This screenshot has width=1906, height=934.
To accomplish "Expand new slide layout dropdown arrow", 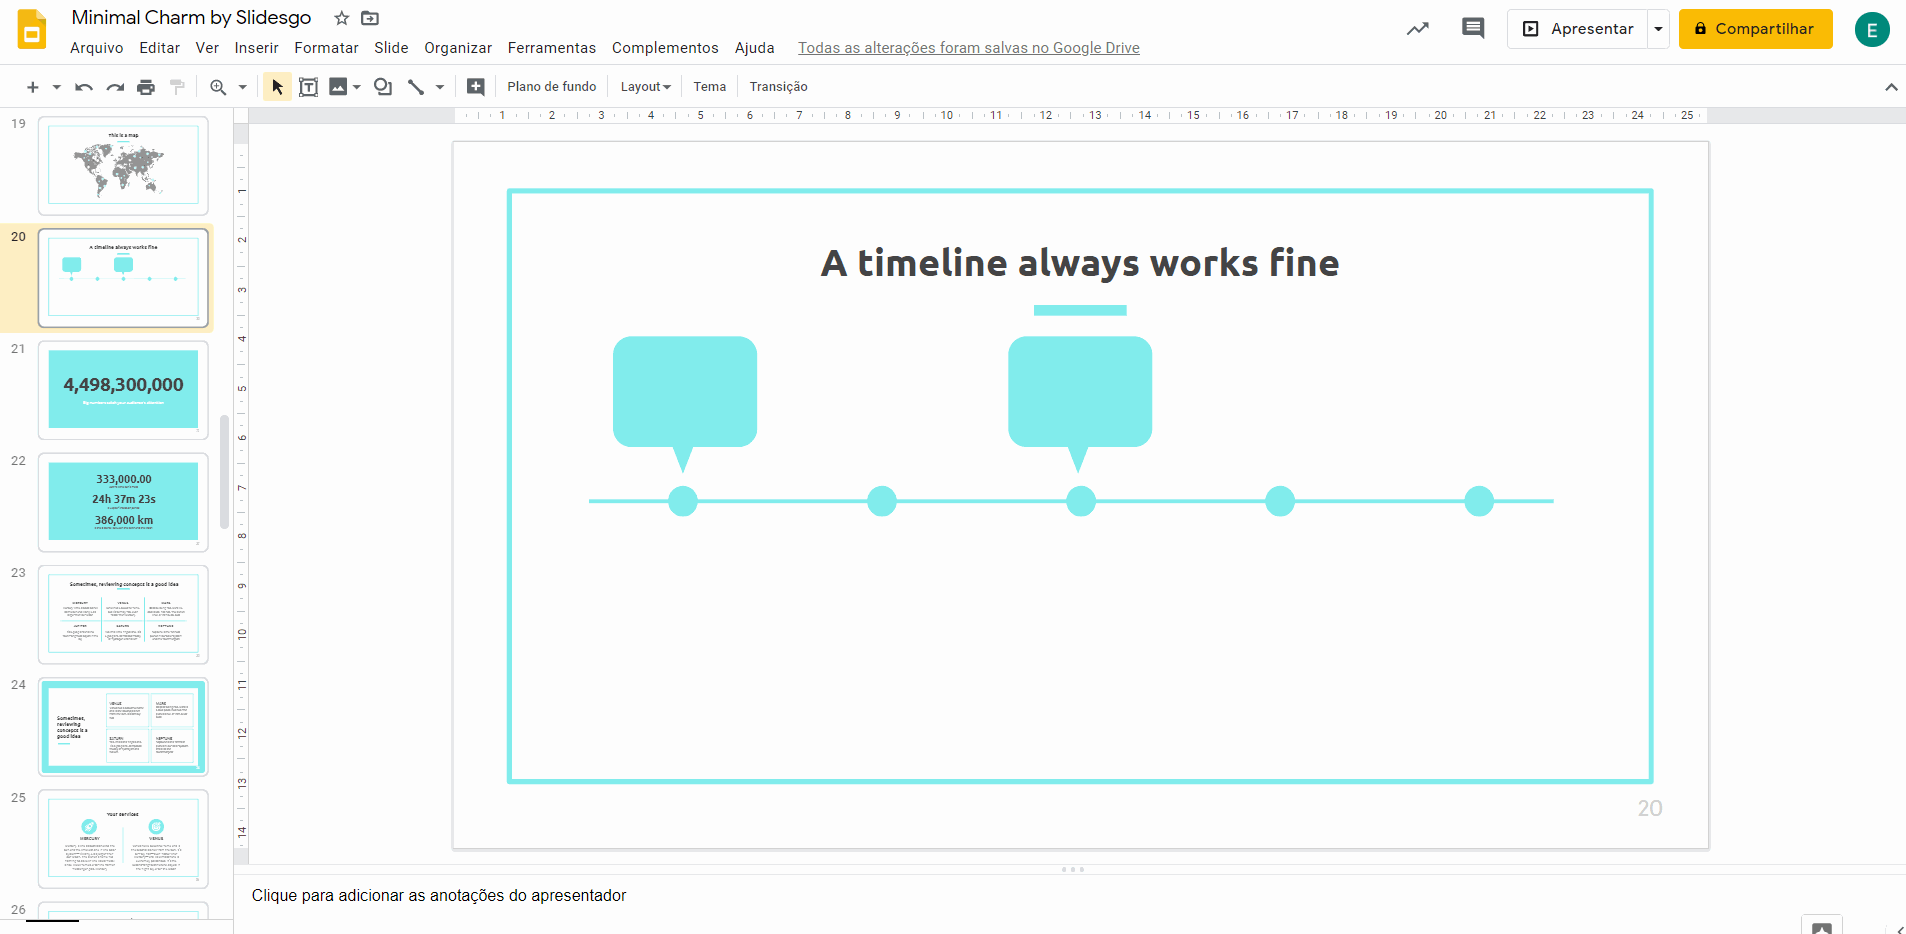I will coord(57,87).
